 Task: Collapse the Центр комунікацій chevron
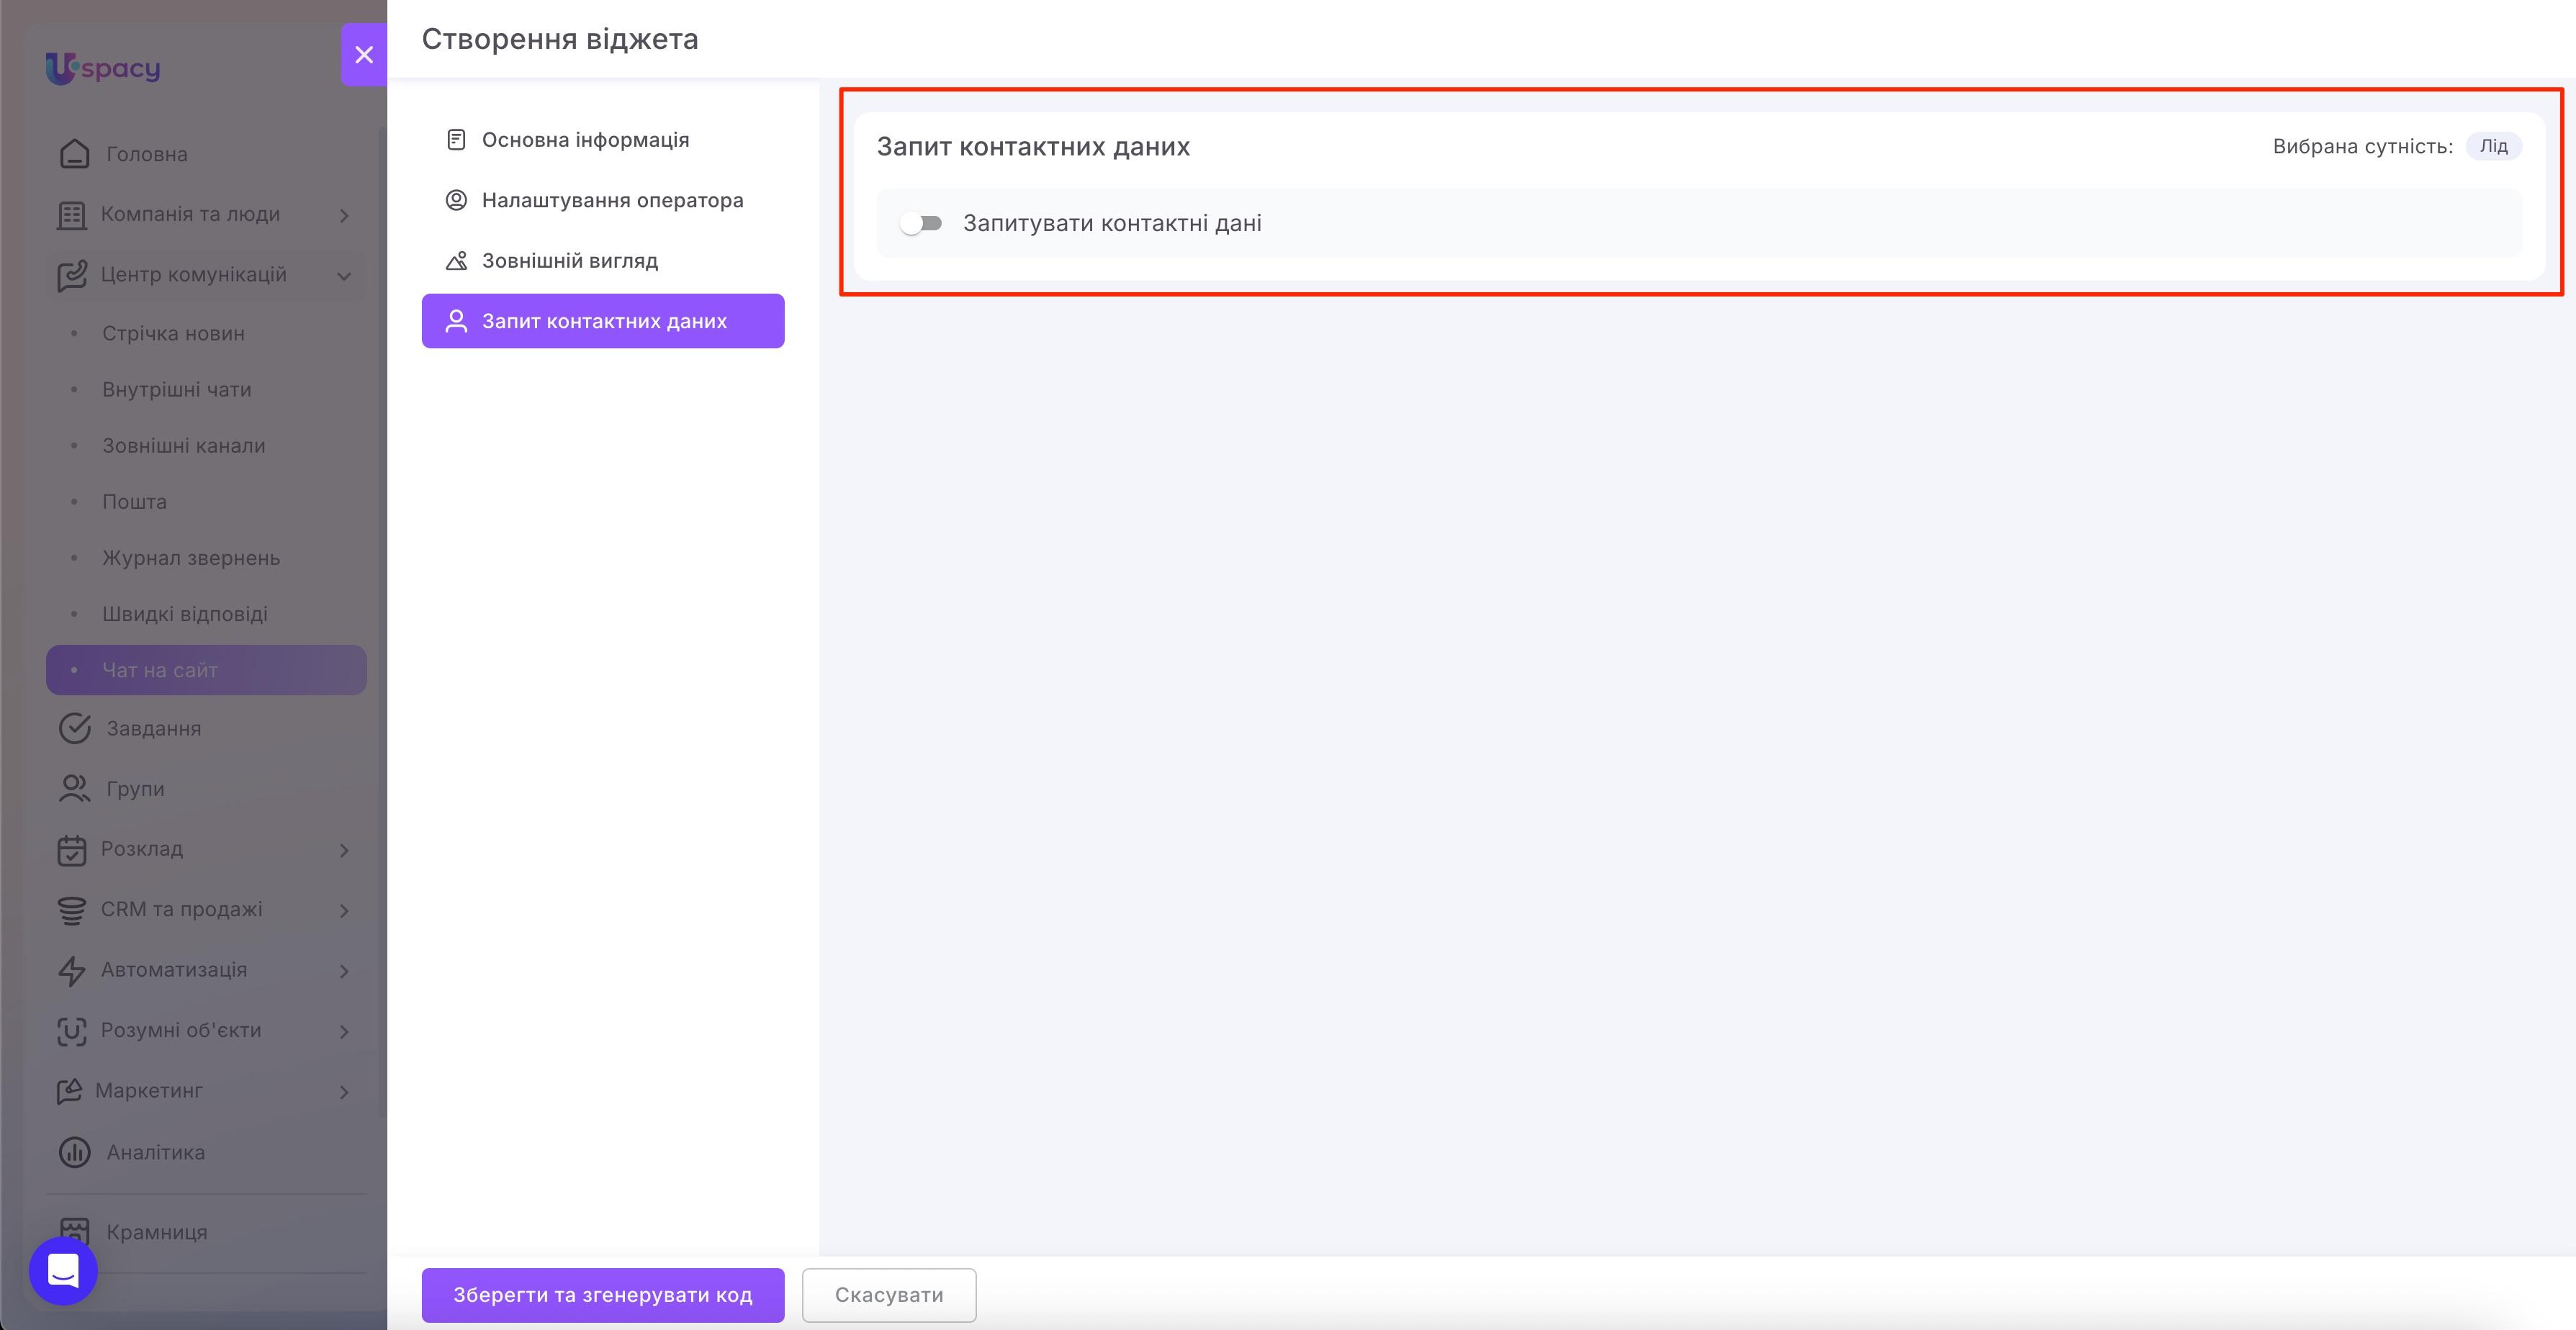point(344,276)
